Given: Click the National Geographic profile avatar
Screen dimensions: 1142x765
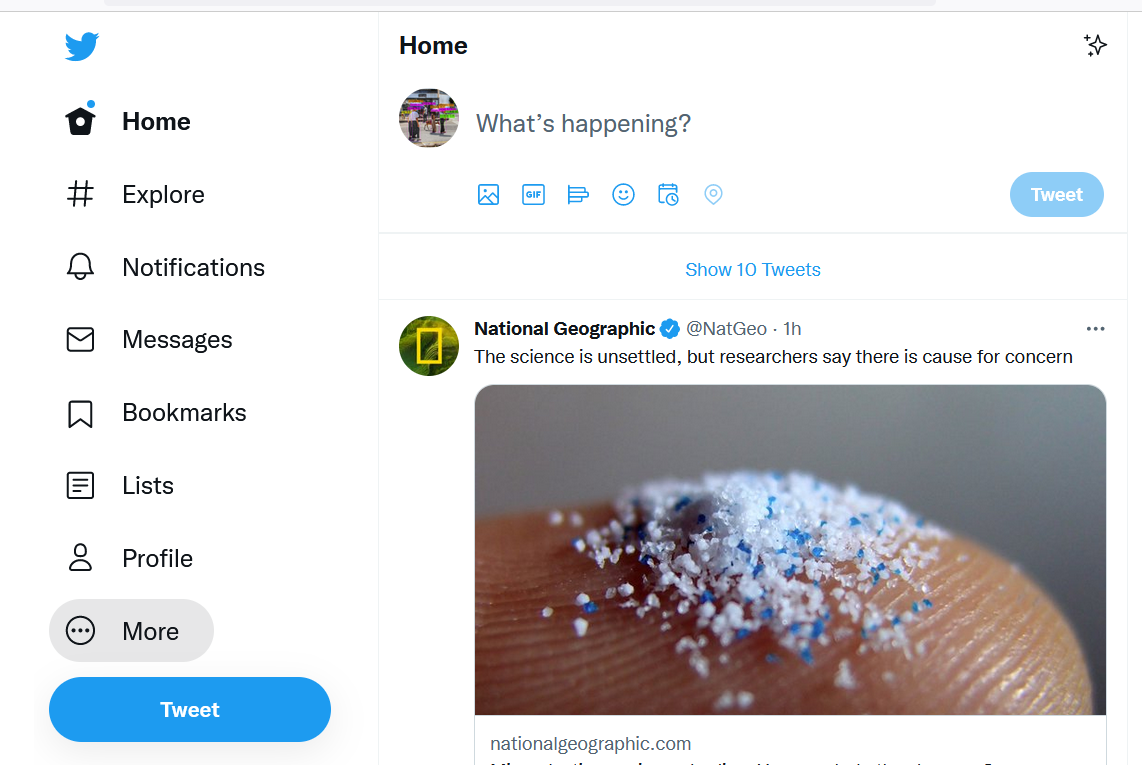Looking at the screenshot, I should pyautogui.click(x=429, y=346).
